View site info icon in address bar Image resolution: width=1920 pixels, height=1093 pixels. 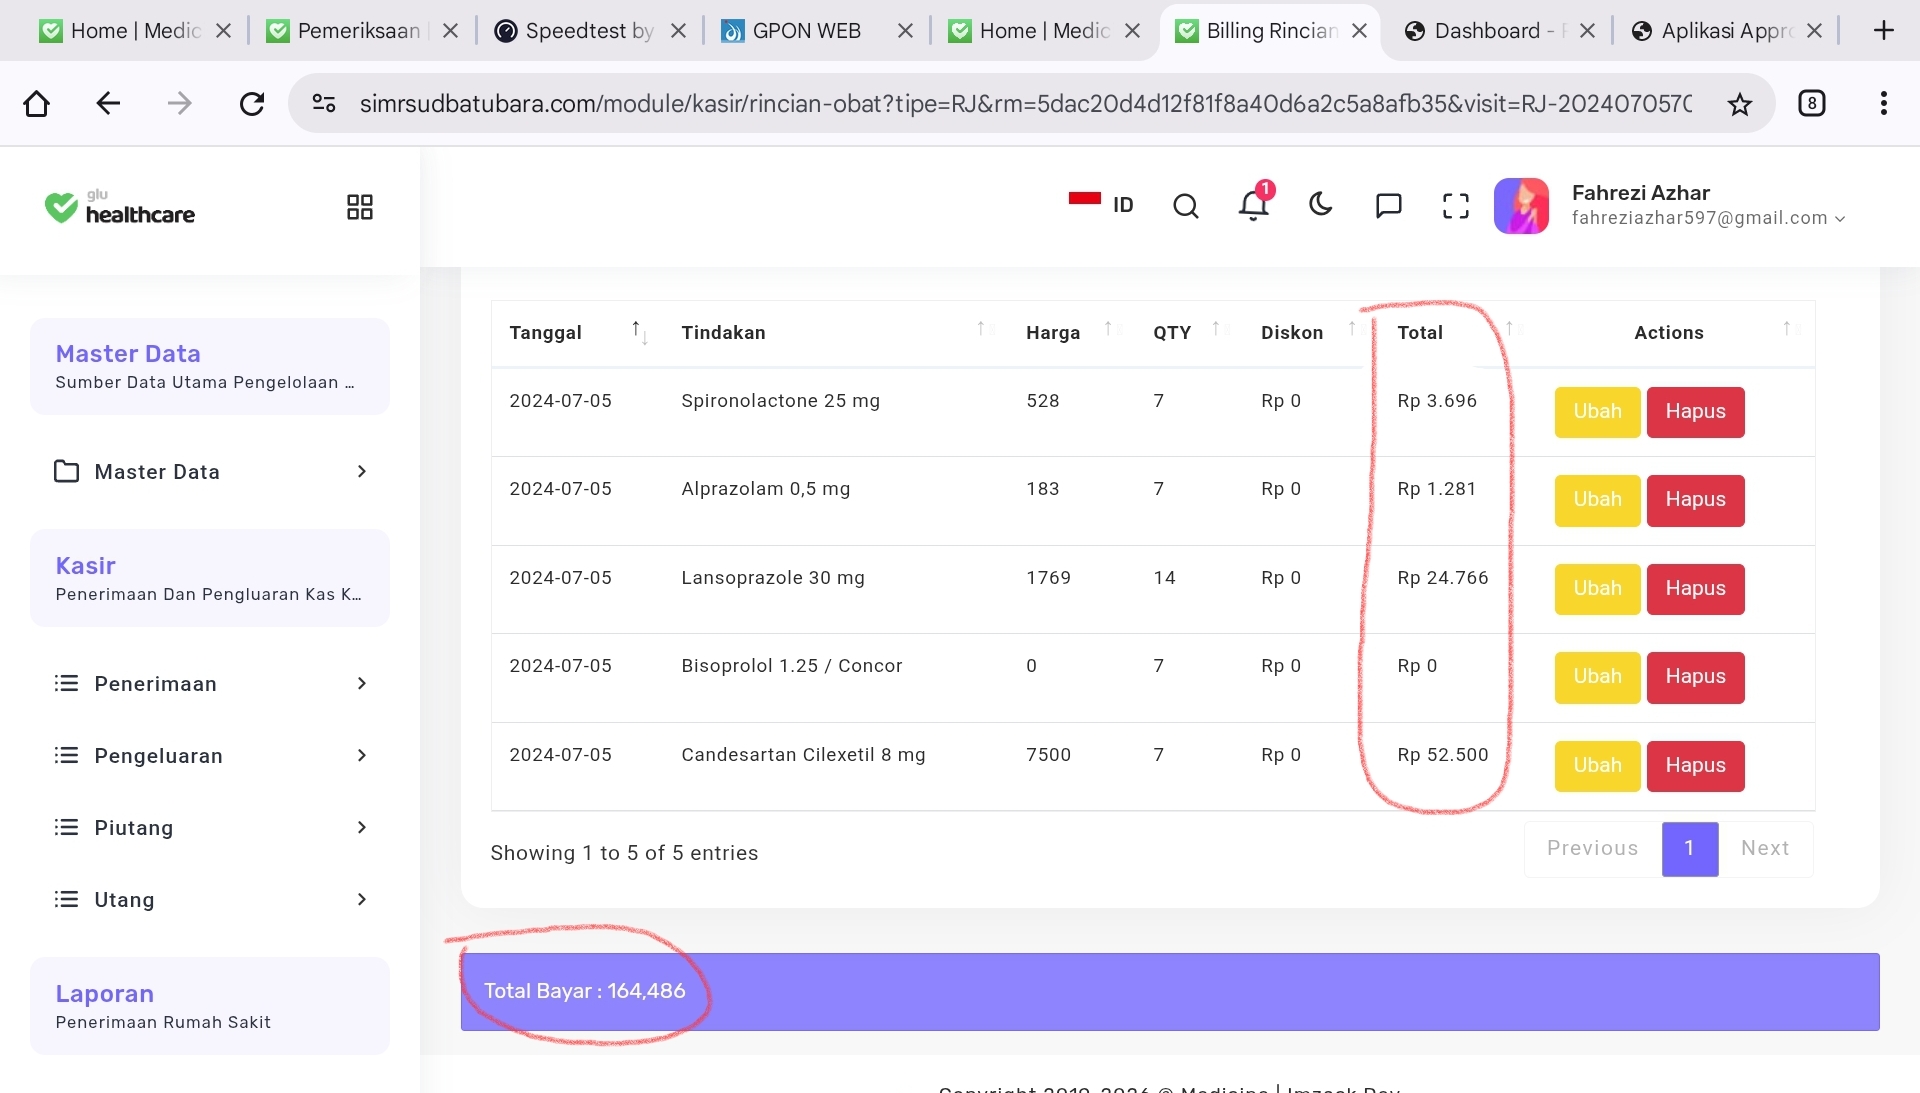[x=324, y=103]
